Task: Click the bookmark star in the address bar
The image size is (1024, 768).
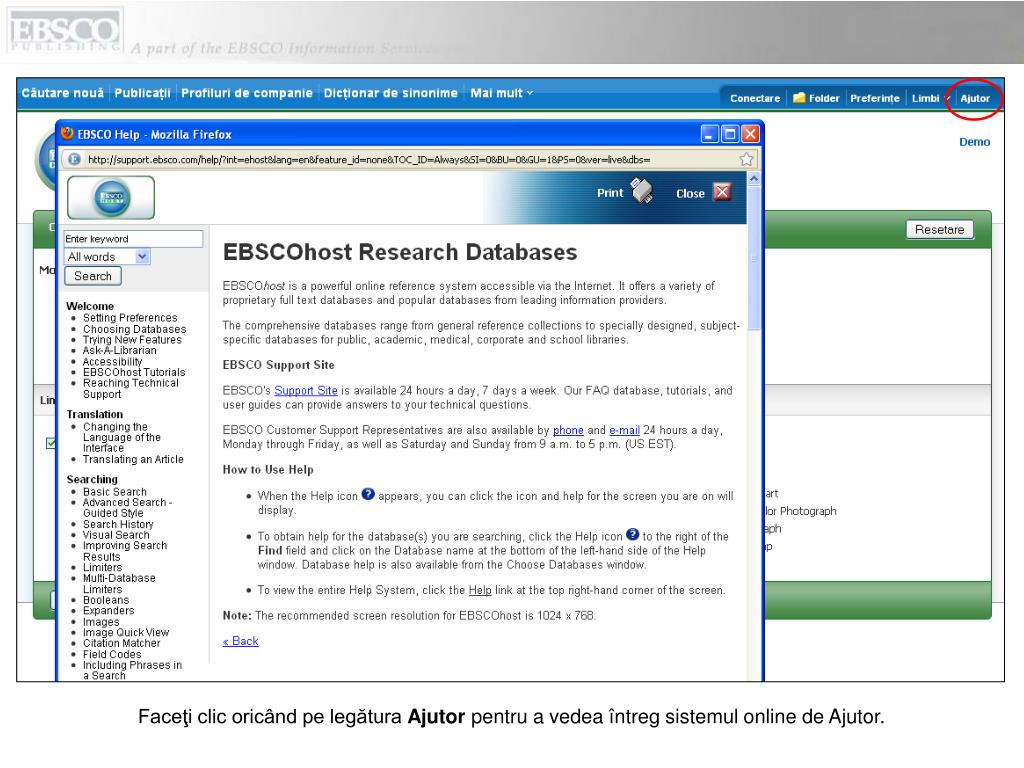Action: click(746, 159)
